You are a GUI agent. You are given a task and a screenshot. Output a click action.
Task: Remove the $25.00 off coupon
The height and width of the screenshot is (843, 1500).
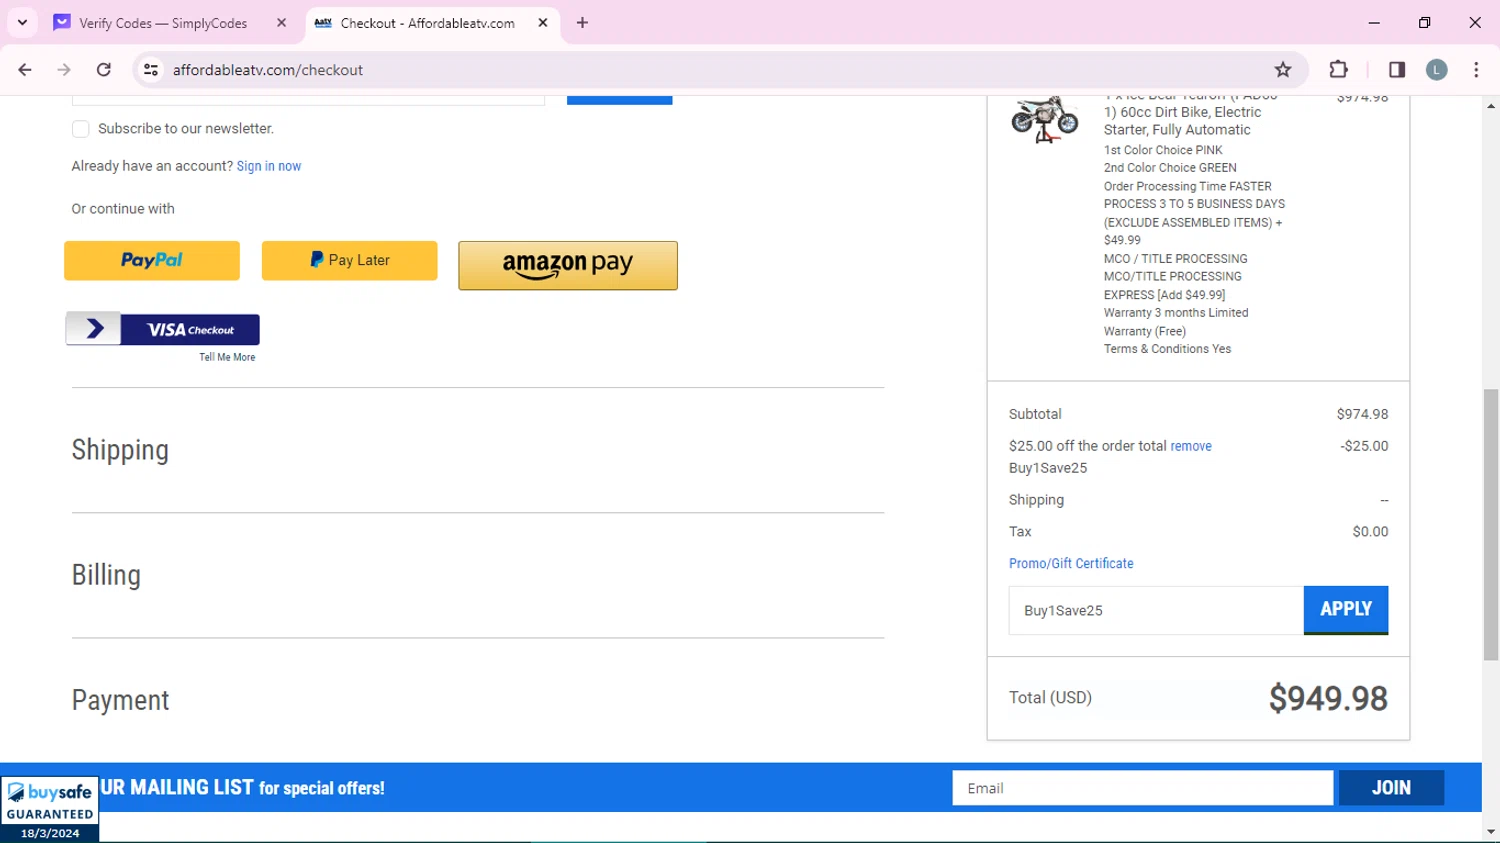coord(1191,446)
